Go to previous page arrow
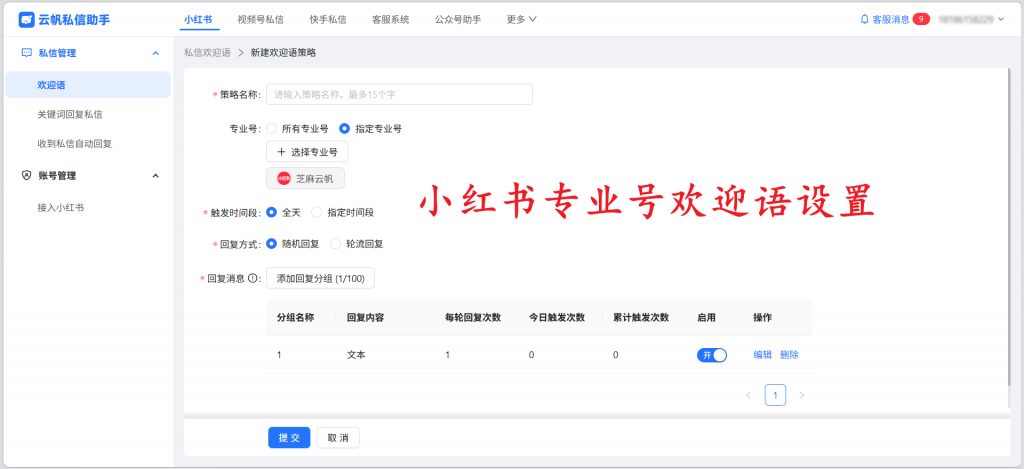The width and height of the screenshot is (1024, 469). [748, 395]
